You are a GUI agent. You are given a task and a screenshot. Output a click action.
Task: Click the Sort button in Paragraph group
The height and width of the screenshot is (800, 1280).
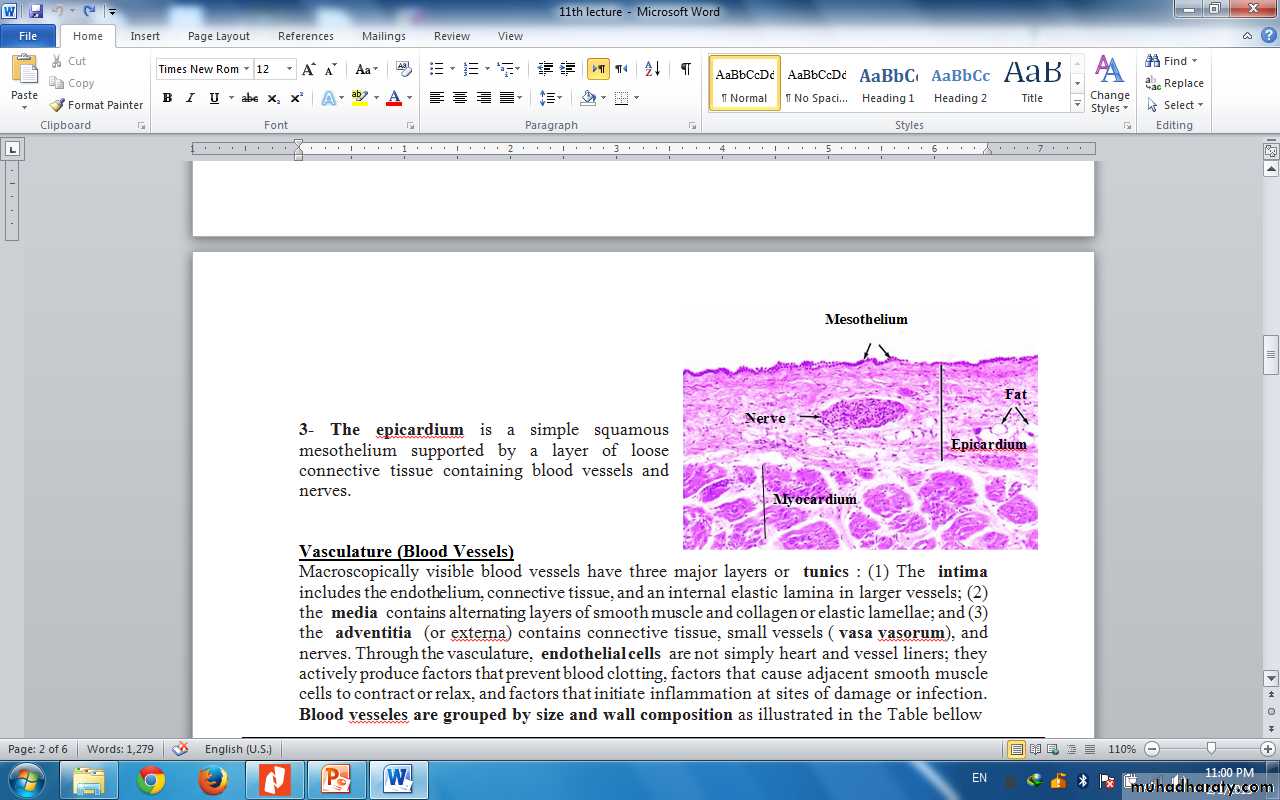652,69
